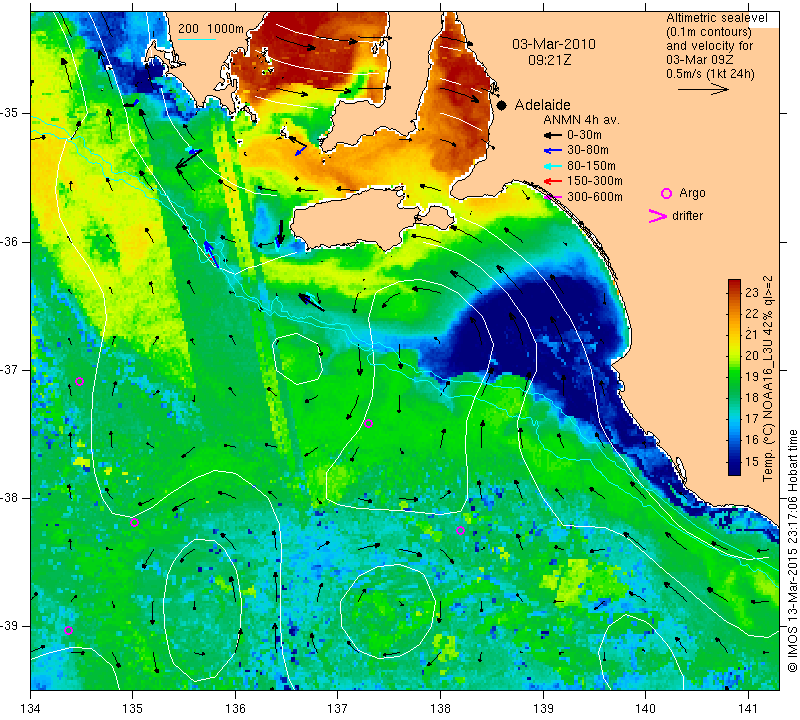Click the 'ANMN 4h av.' legend heading

[x=581, y=120]
